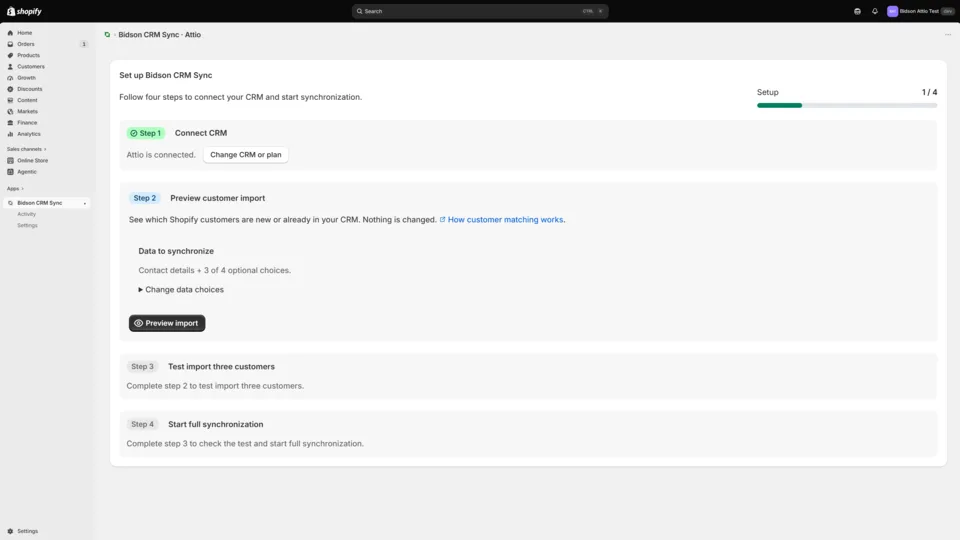Click the Markets globe icon
Viewport: 960px width, 540px height.
(x=10, y=111)
